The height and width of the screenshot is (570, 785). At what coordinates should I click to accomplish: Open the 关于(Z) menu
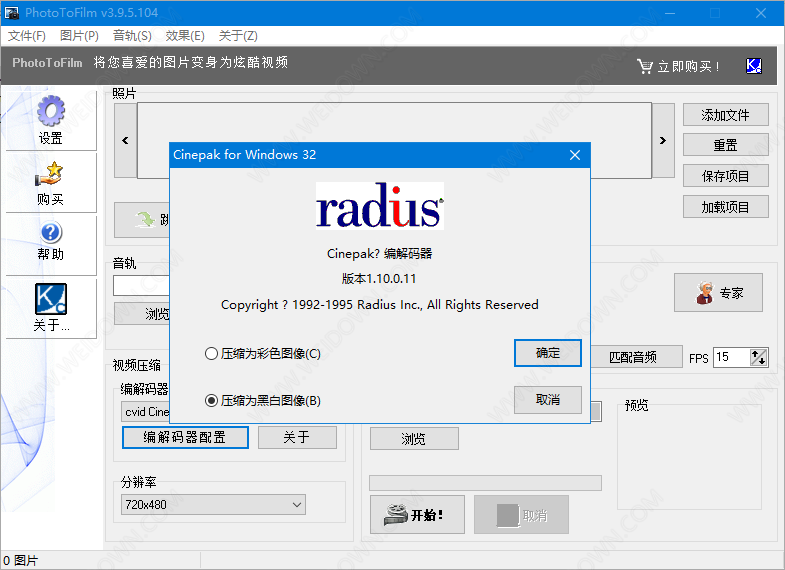238,36
